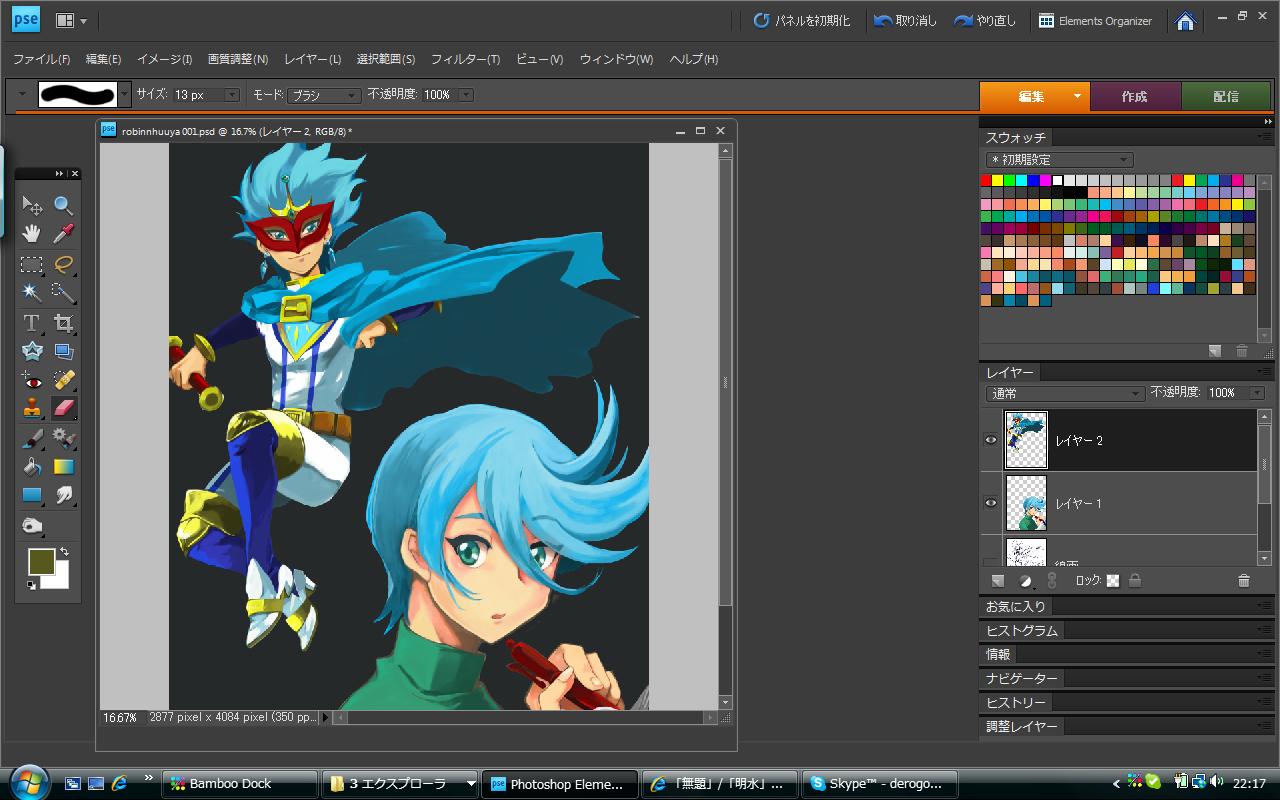Open Elements Organizer
This screenshot has width=1280, height=800.
(x=1095, y=20)
